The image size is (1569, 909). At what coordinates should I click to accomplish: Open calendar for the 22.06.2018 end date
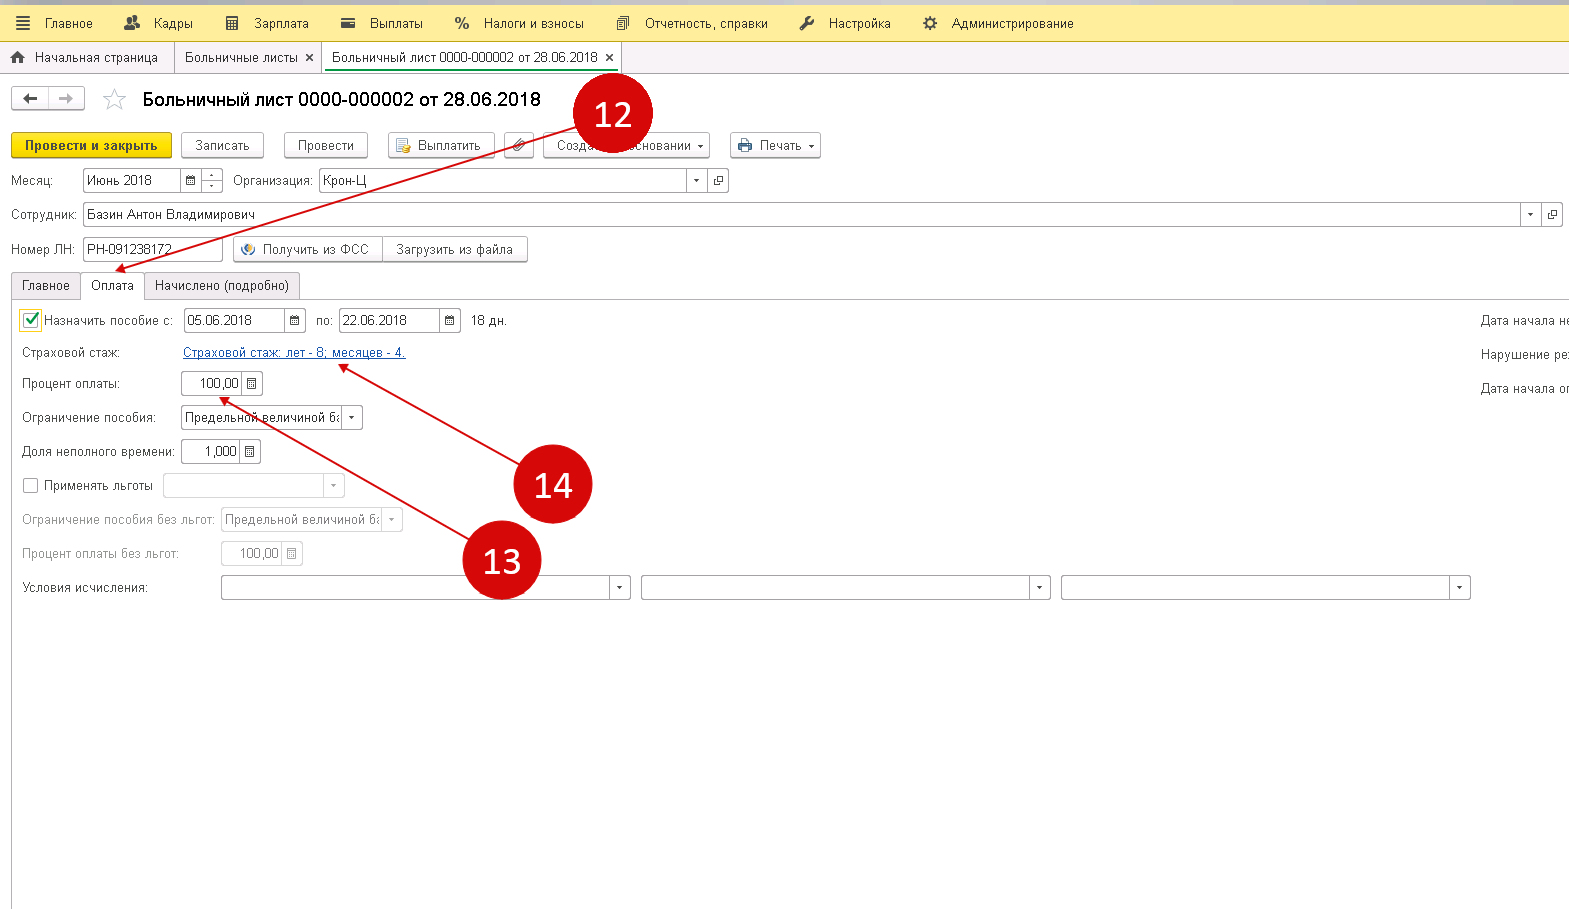point(449,321)
